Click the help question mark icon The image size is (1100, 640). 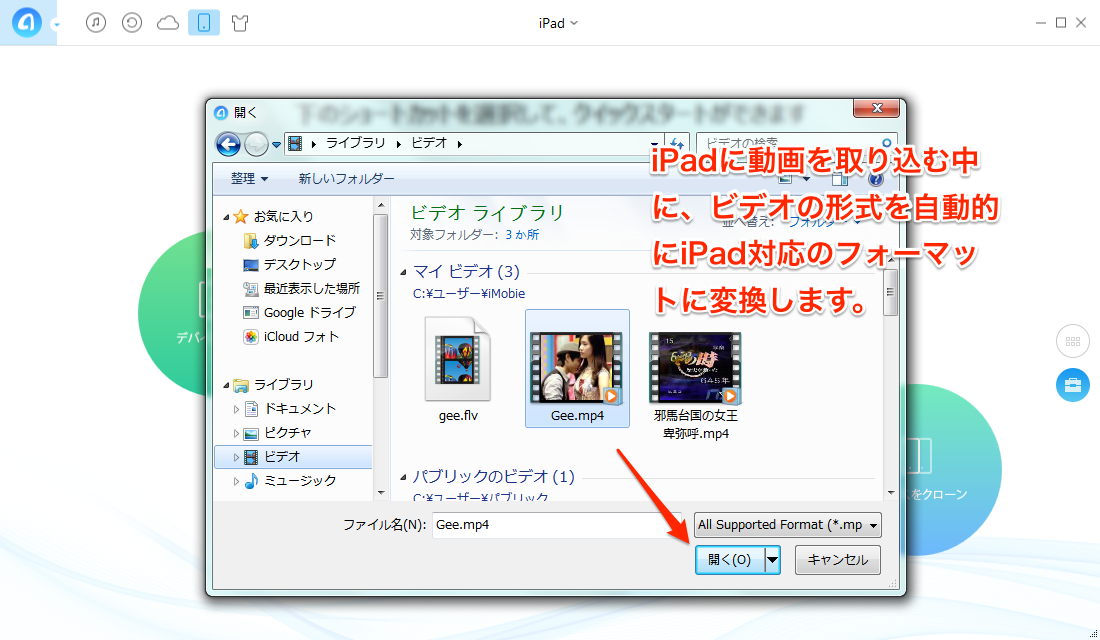[x=876, y=179]
